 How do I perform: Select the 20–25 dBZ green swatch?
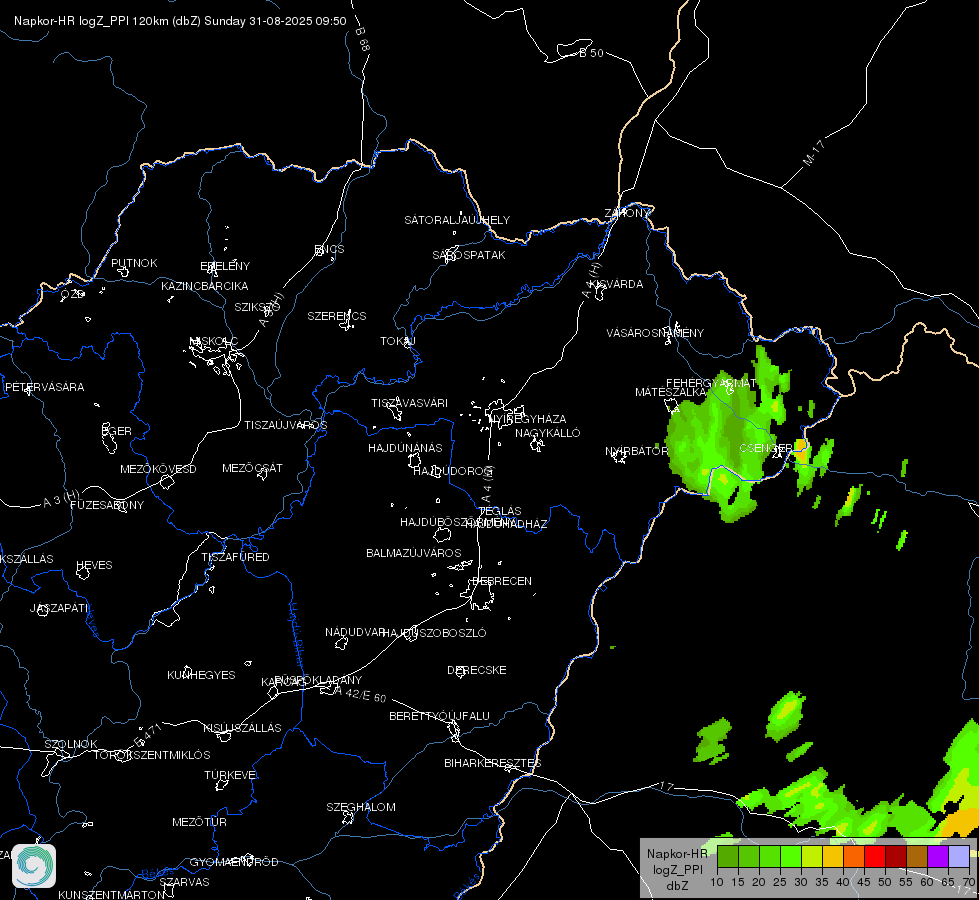coord(770,857)
